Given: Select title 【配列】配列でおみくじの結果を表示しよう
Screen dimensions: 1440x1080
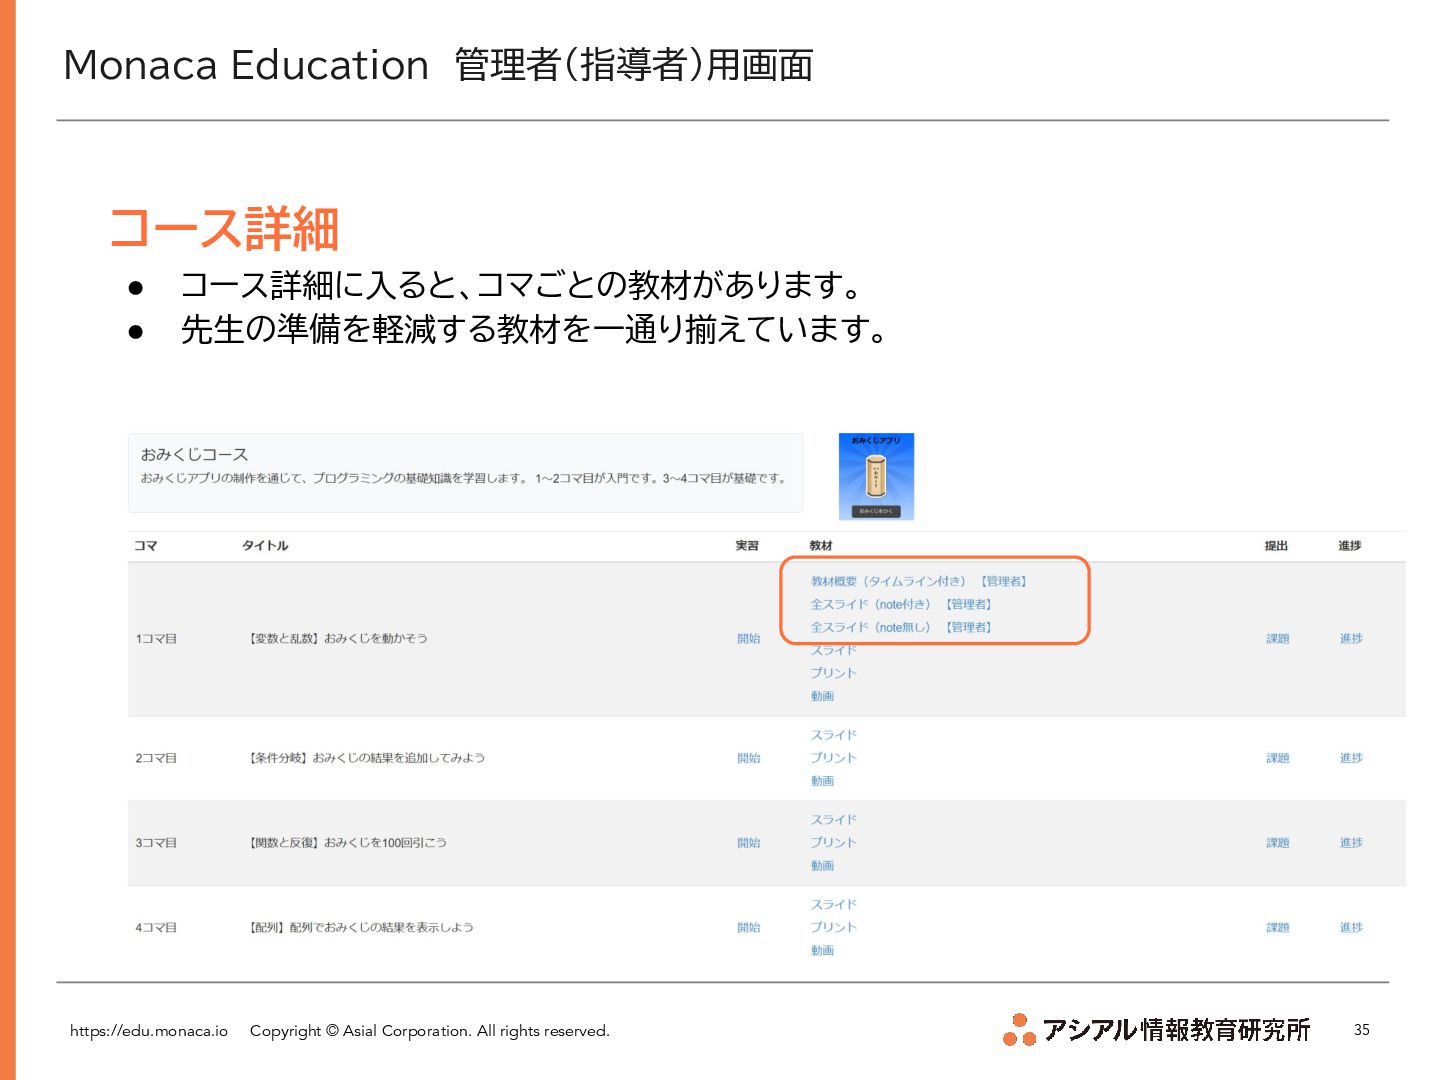Looking at the screenshot, I should [361, 928].
